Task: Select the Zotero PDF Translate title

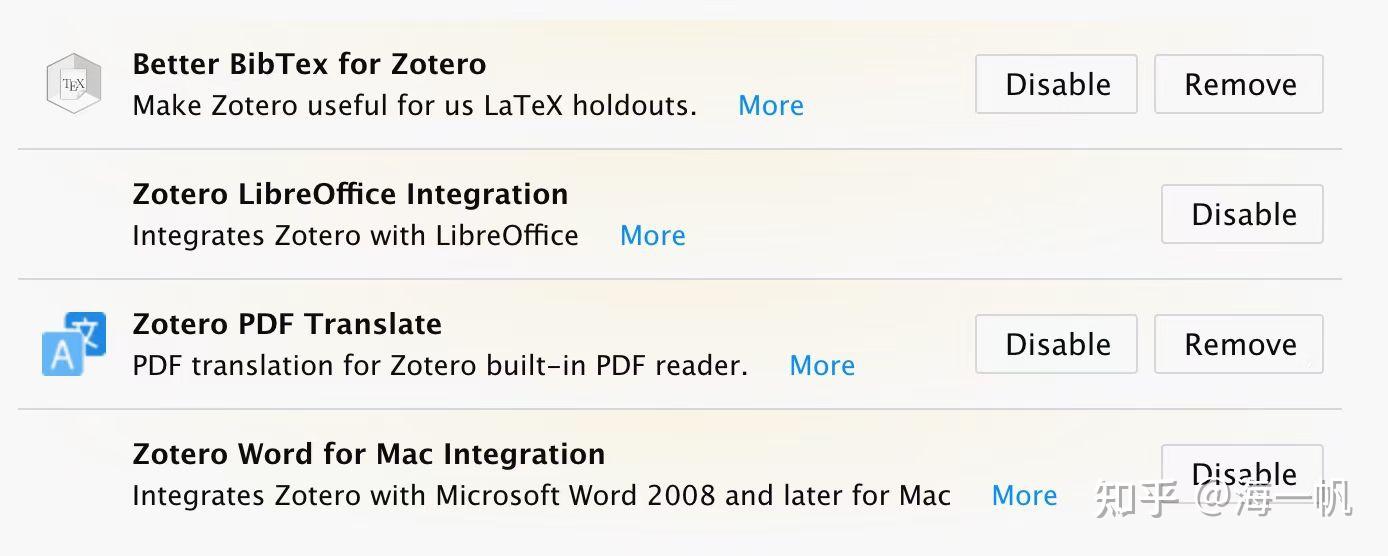Action: [x=287, y=324]
